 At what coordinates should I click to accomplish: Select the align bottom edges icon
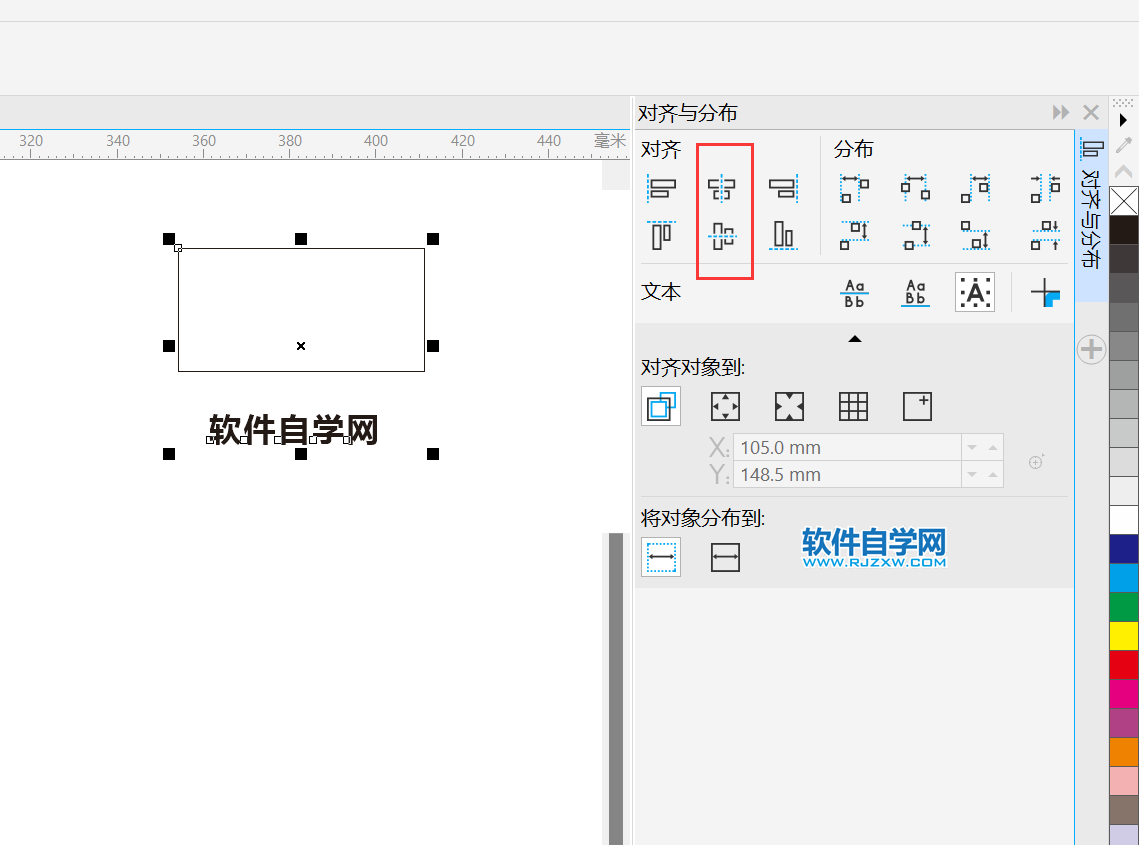[783, 235]
